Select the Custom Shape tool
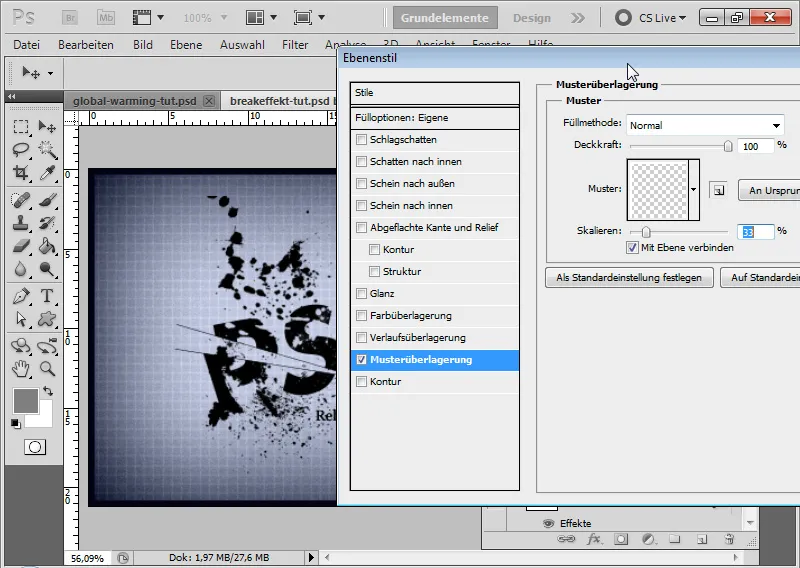 (x=47, y=319)
